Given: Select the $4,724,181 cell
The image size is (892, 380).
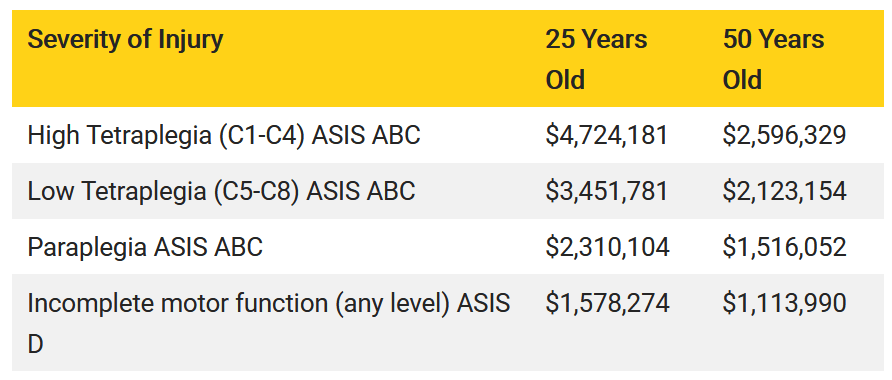Looking at the screenshot, I should coord(606,135).
